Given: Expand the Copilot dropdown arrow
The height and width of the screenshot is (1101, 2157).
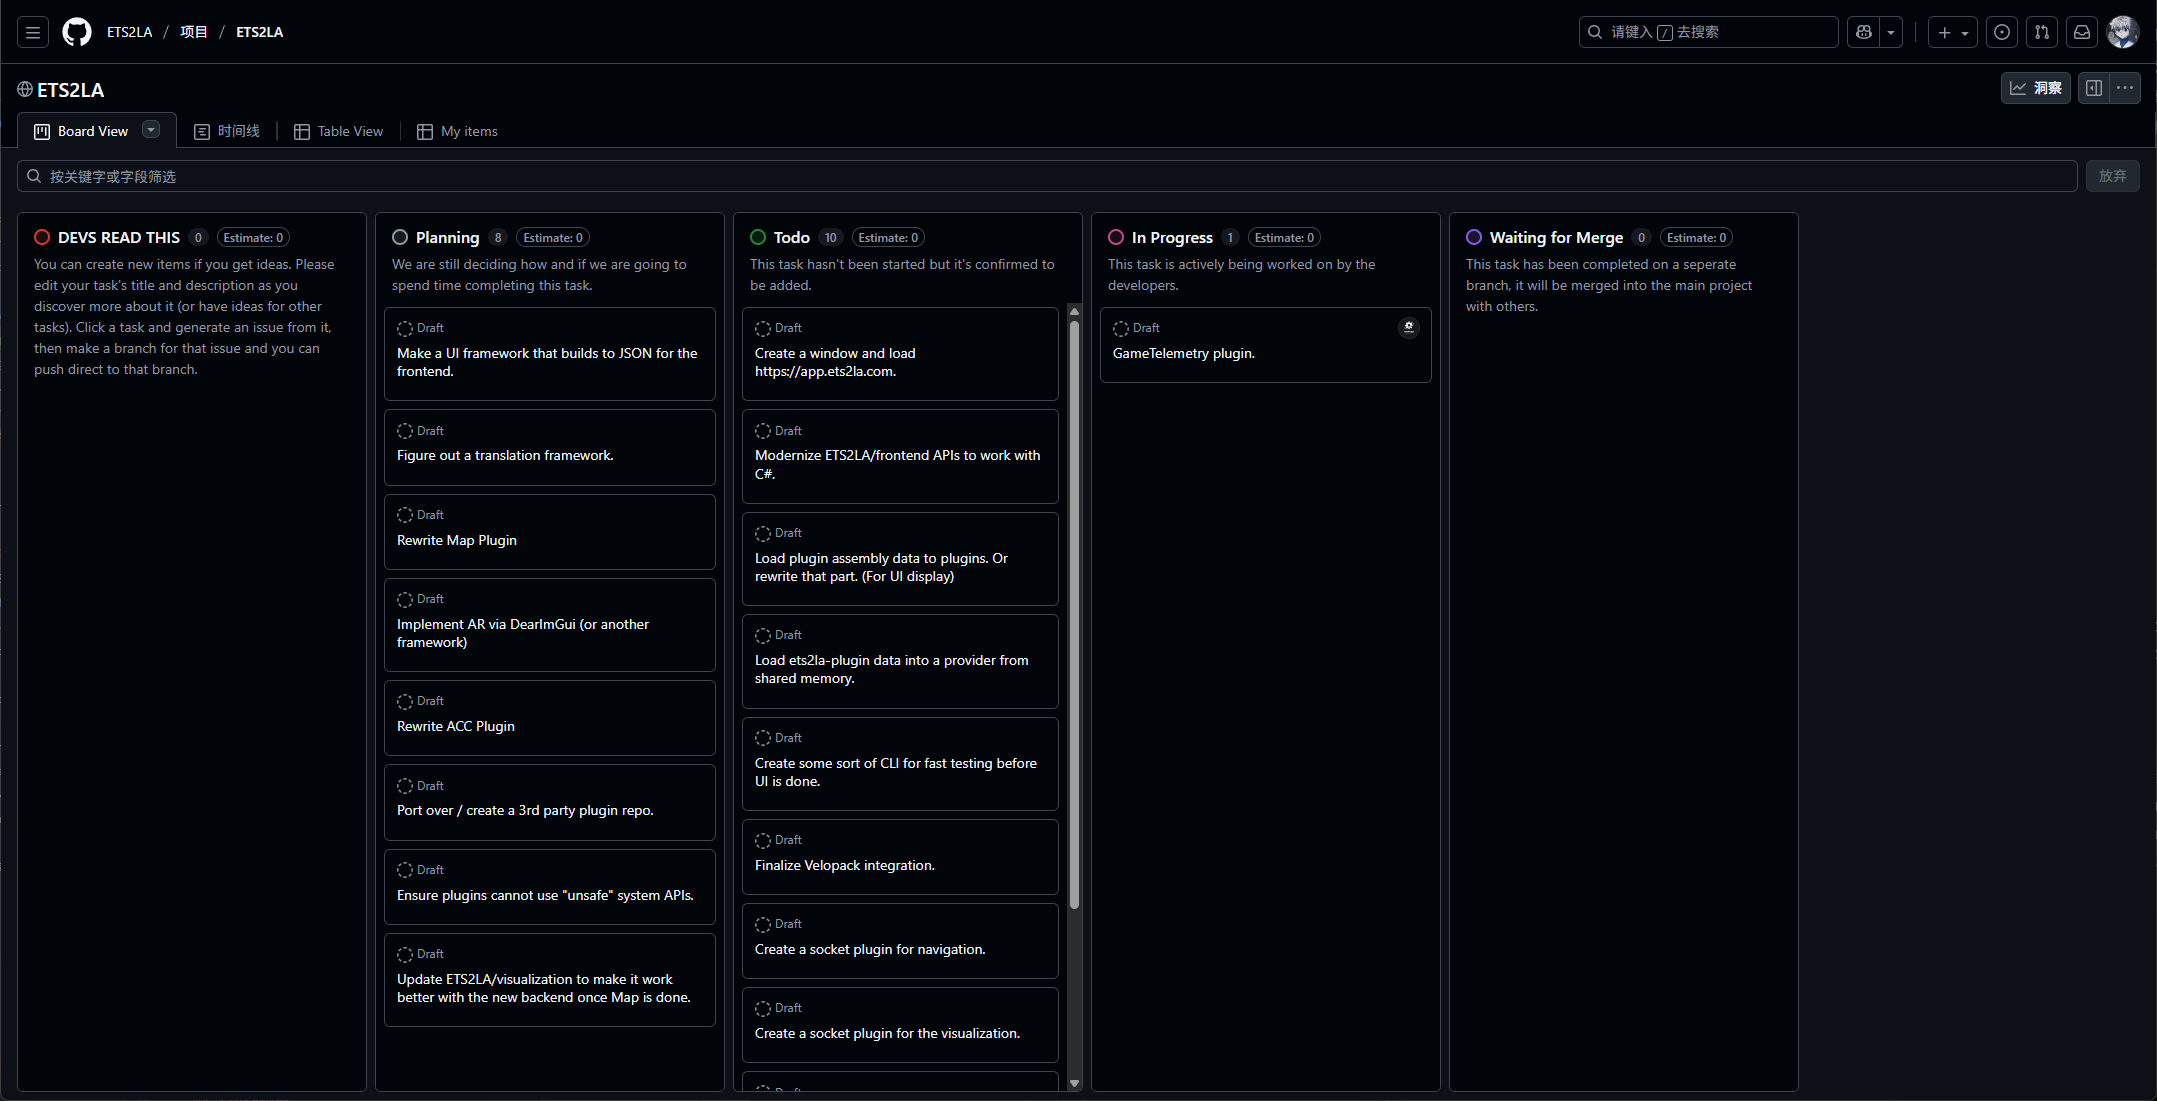Looking at the screenshot, I should pyautogui.click(x=1891, y=32).
